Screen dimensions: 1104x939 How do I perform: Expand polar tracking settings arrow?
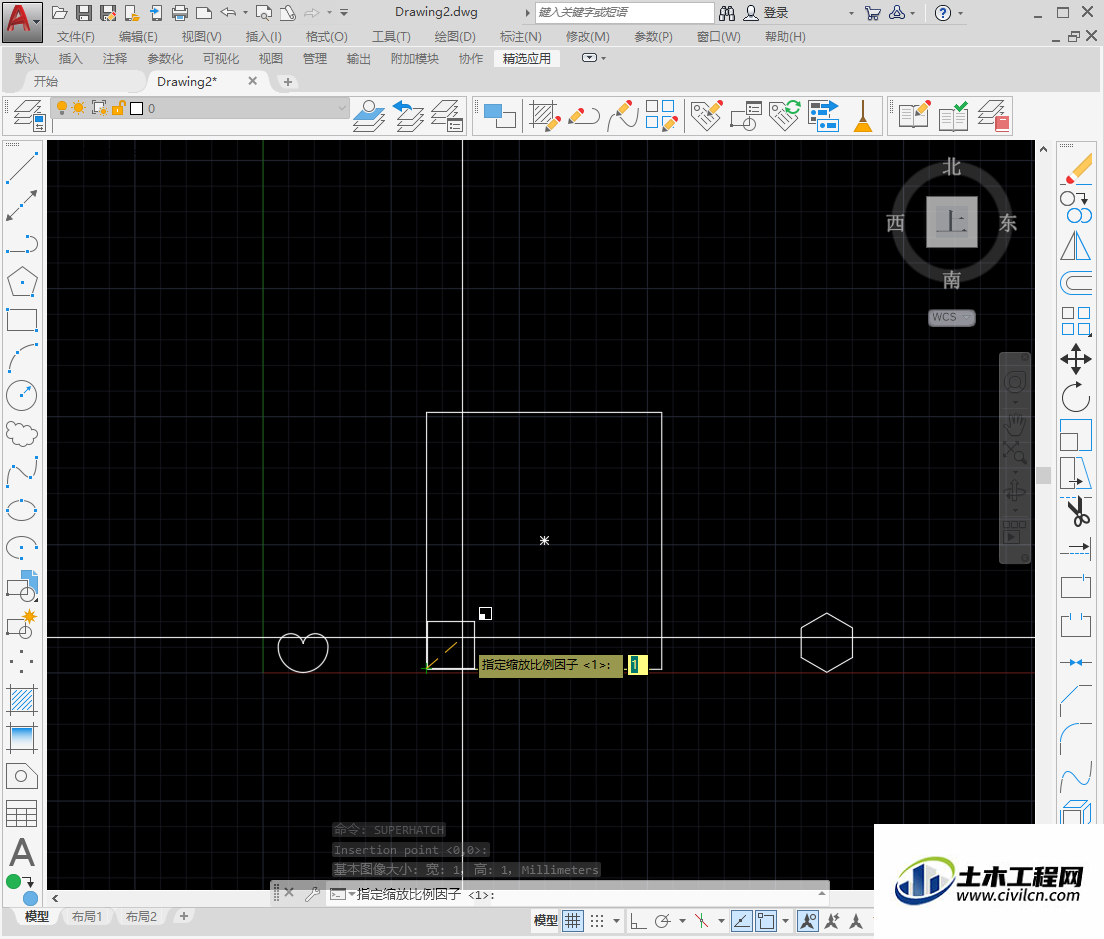682,921
